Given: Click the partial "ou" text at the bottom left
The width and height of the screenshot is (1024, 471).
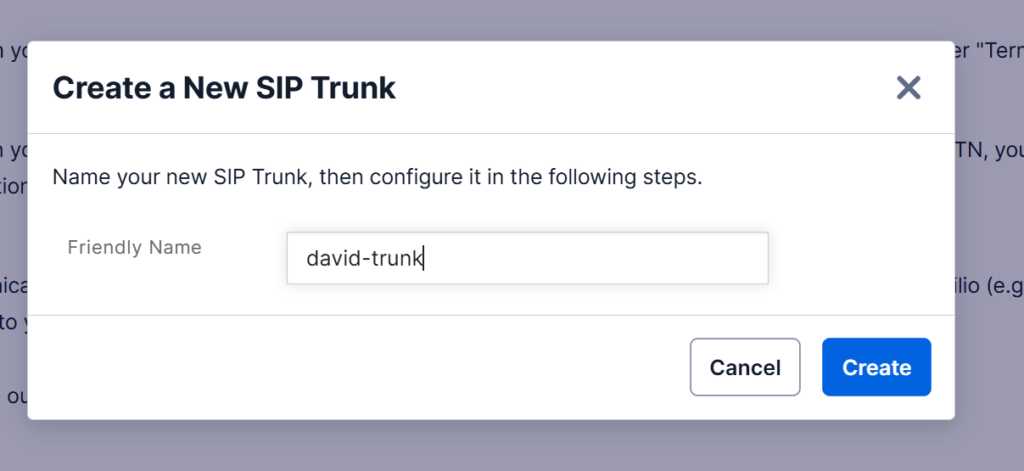Looking at the screenshot, I should [16, 395].
